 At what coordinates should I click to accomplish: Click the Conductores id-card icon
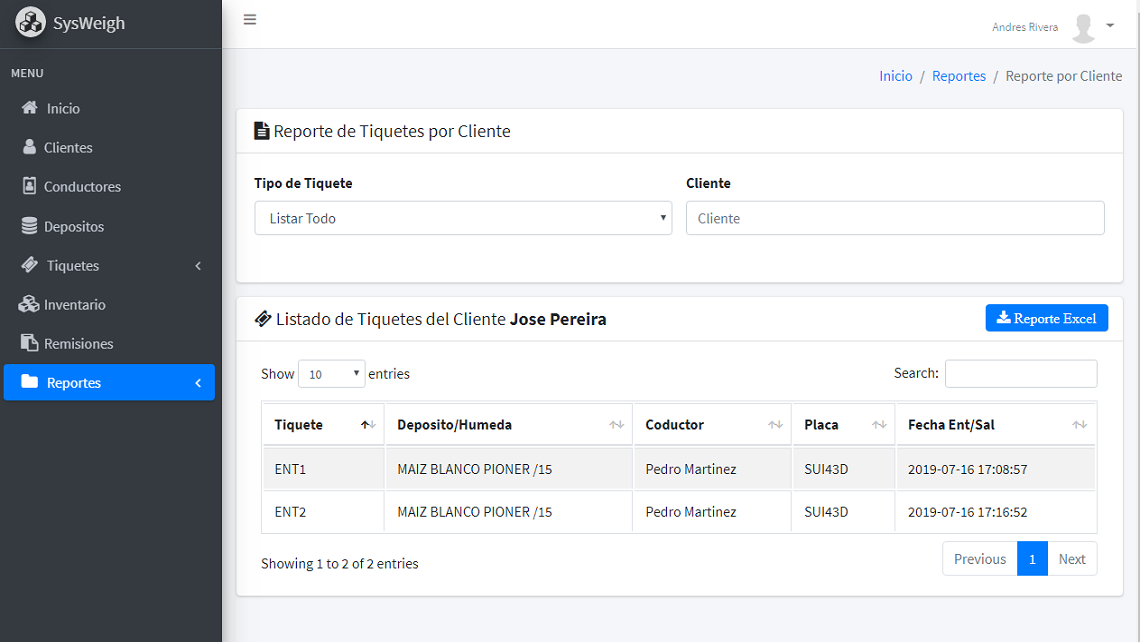point(29,186)
